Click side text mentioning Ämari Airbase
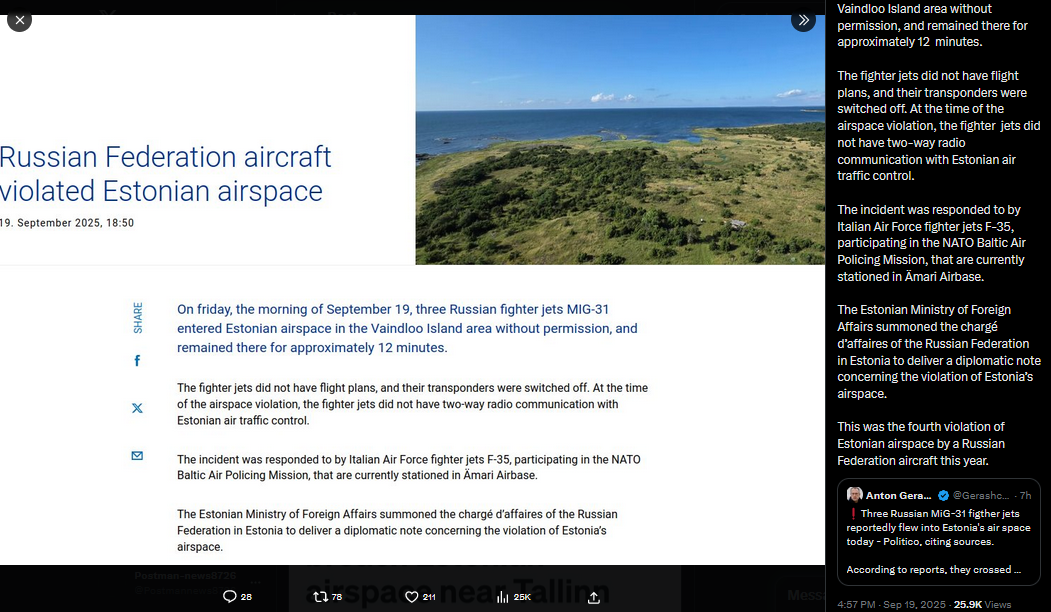1051x612 pixels. (932, 243)
